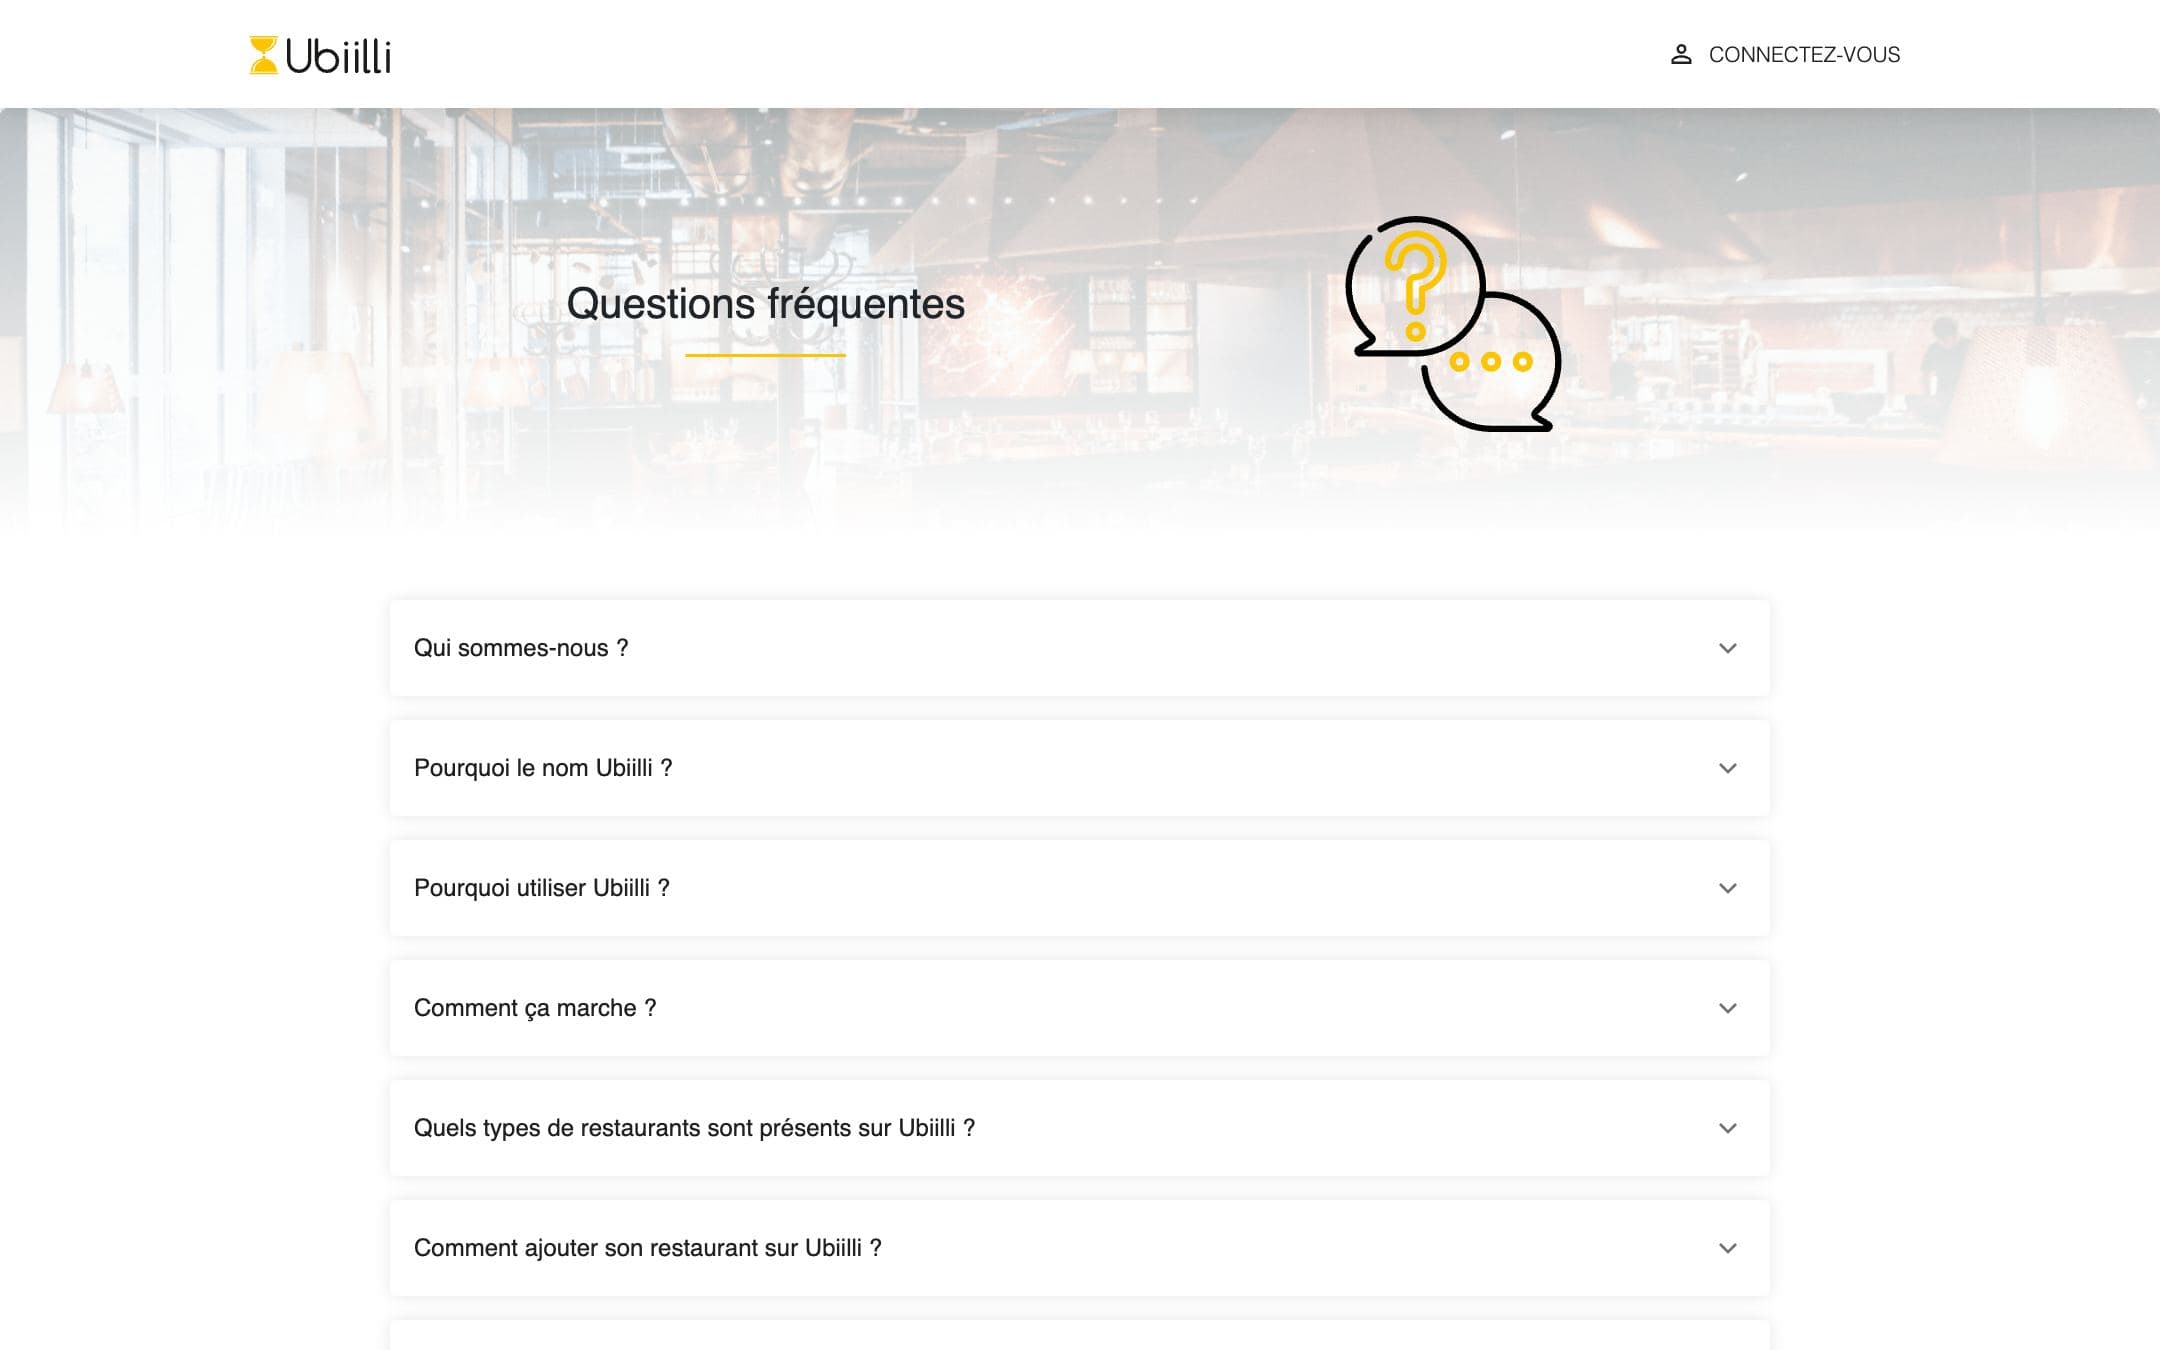Viewport: 2160px width, 1350px height.
Task: Click the 'Pourquoi le nom Ubiilli ?' text
Action: 543,768
